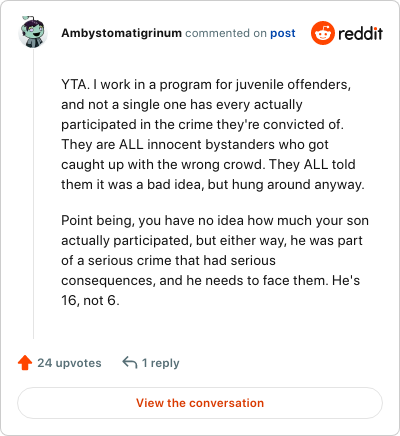Image resolution: width=400 pixels, height=436 pixels.
Task: Click the "commented on" text in header
Action: [226, 33]
